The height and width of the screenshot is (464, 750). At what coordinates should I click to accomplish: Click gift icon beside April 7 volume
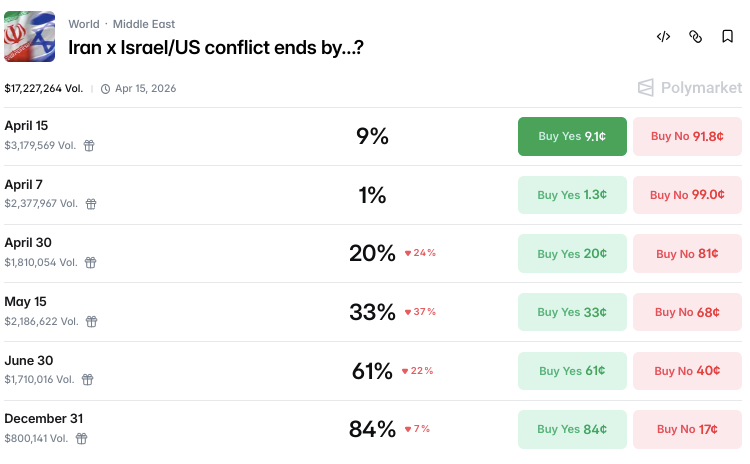91,204
